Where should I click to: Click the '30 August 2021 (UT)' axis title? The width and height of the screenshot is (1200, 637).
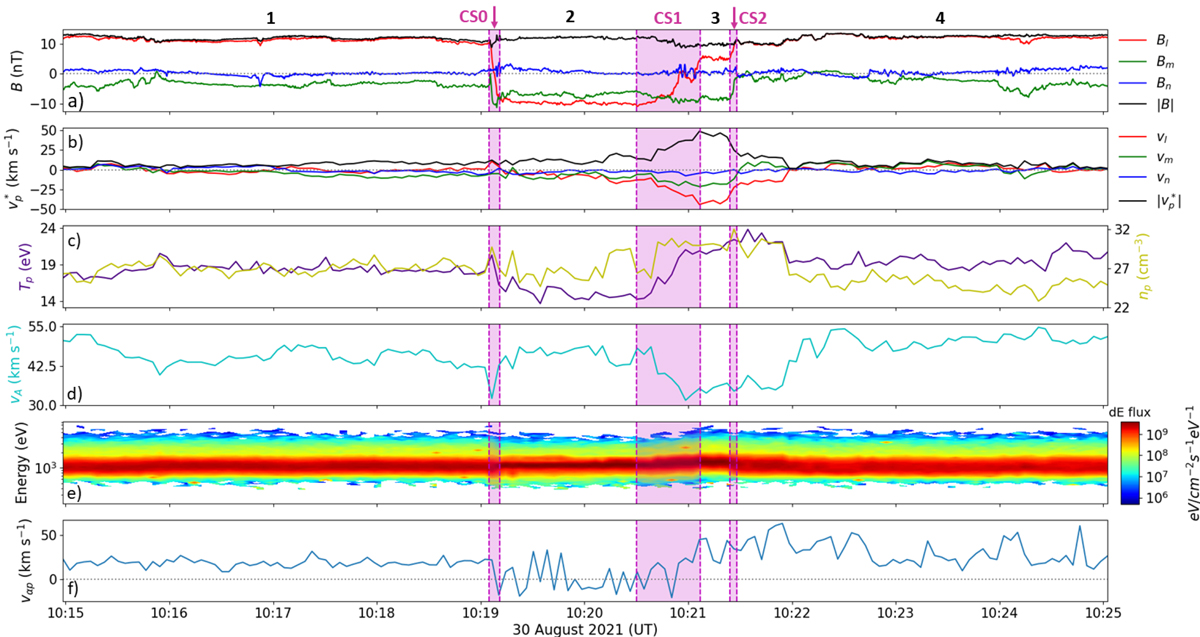(x=583, y=628)
